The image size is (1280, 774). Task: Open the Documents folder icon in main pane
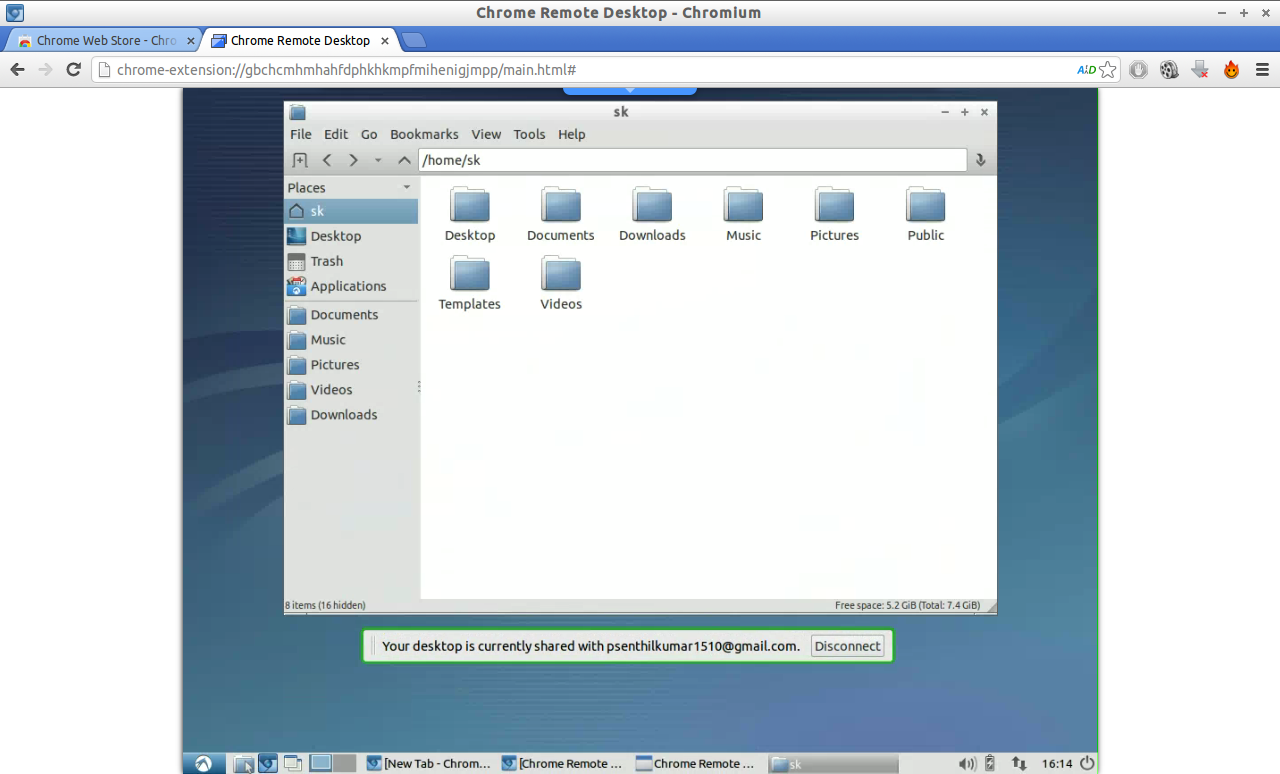coord(561,205)
